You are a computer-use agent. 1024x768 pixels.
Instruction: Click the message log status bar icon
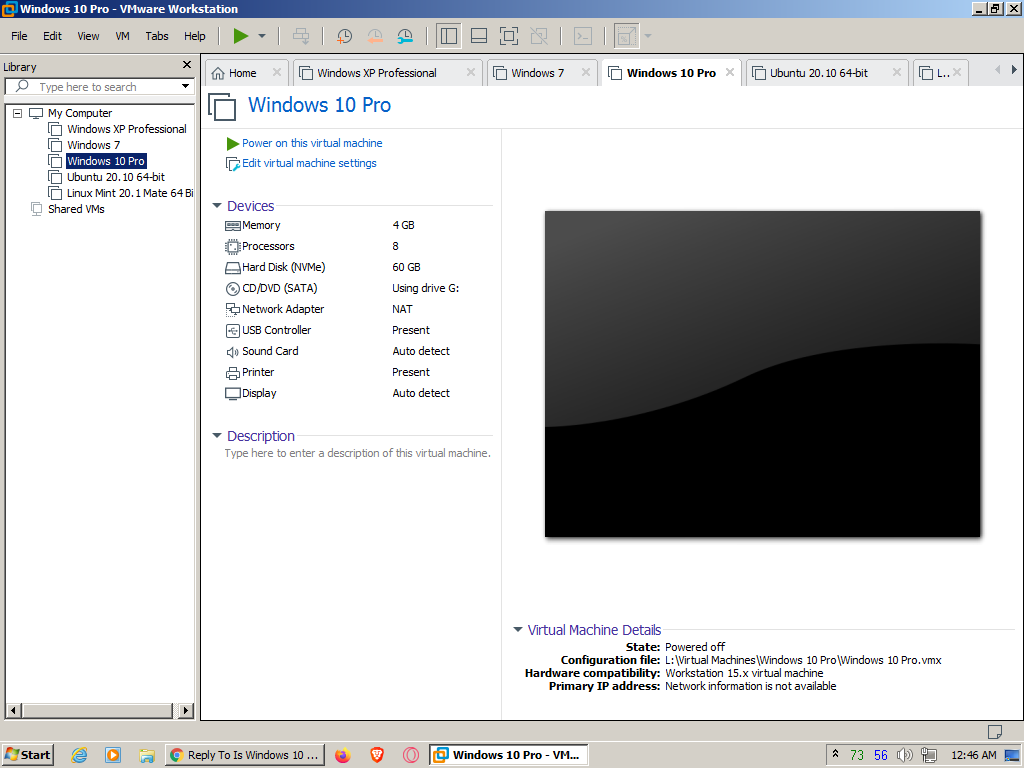point(995,731)
